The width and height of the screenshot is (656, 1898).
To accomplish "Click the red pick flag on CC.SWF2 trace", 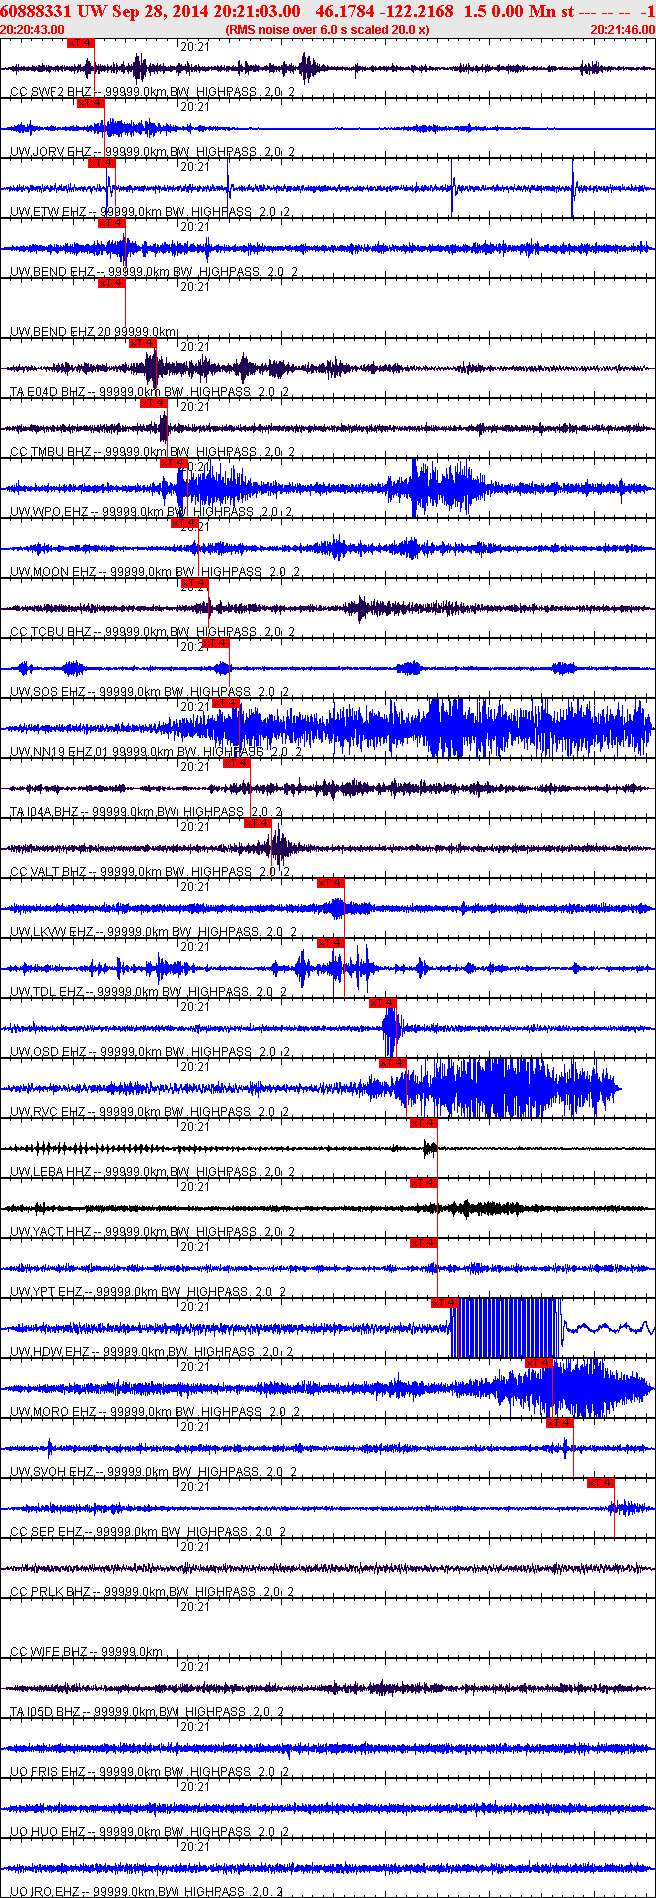I will pyautogui.click(x=80, y=43).
